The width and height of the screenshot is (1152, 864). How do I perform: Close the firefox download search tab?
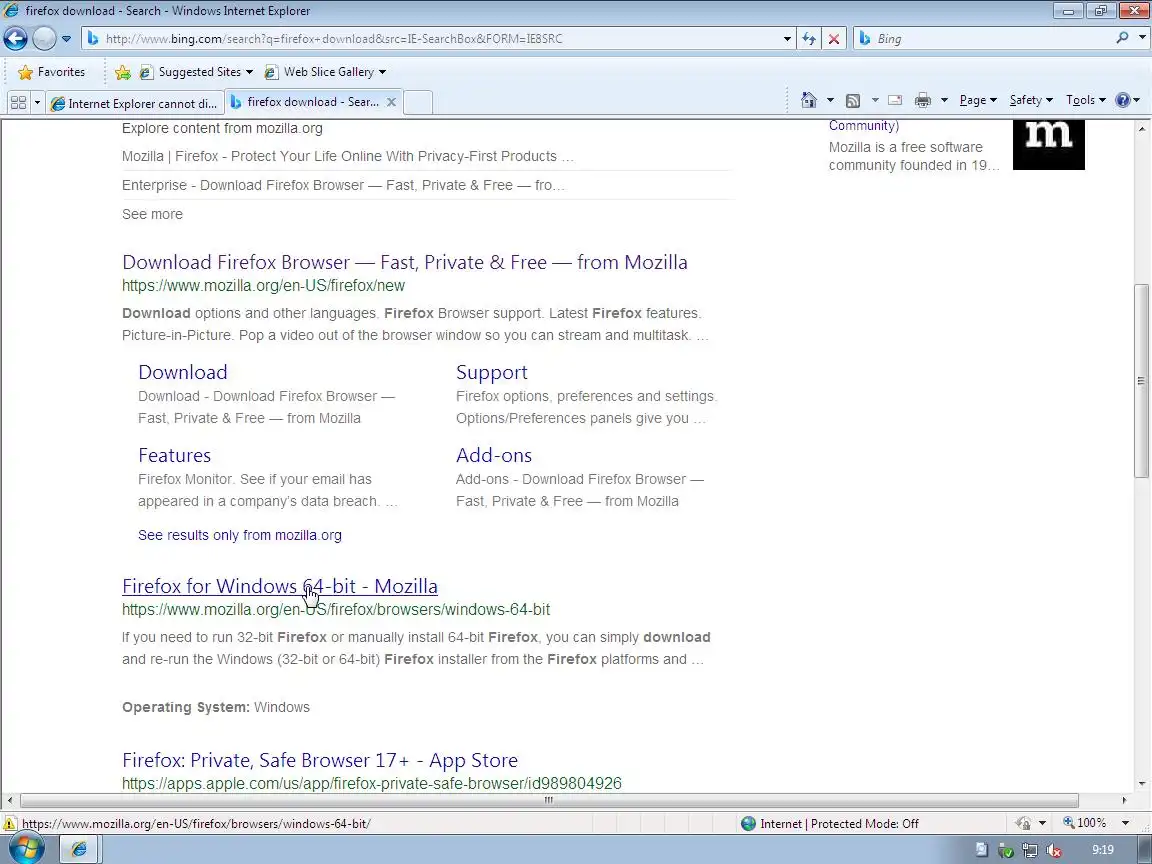click(x=392, y=102)
